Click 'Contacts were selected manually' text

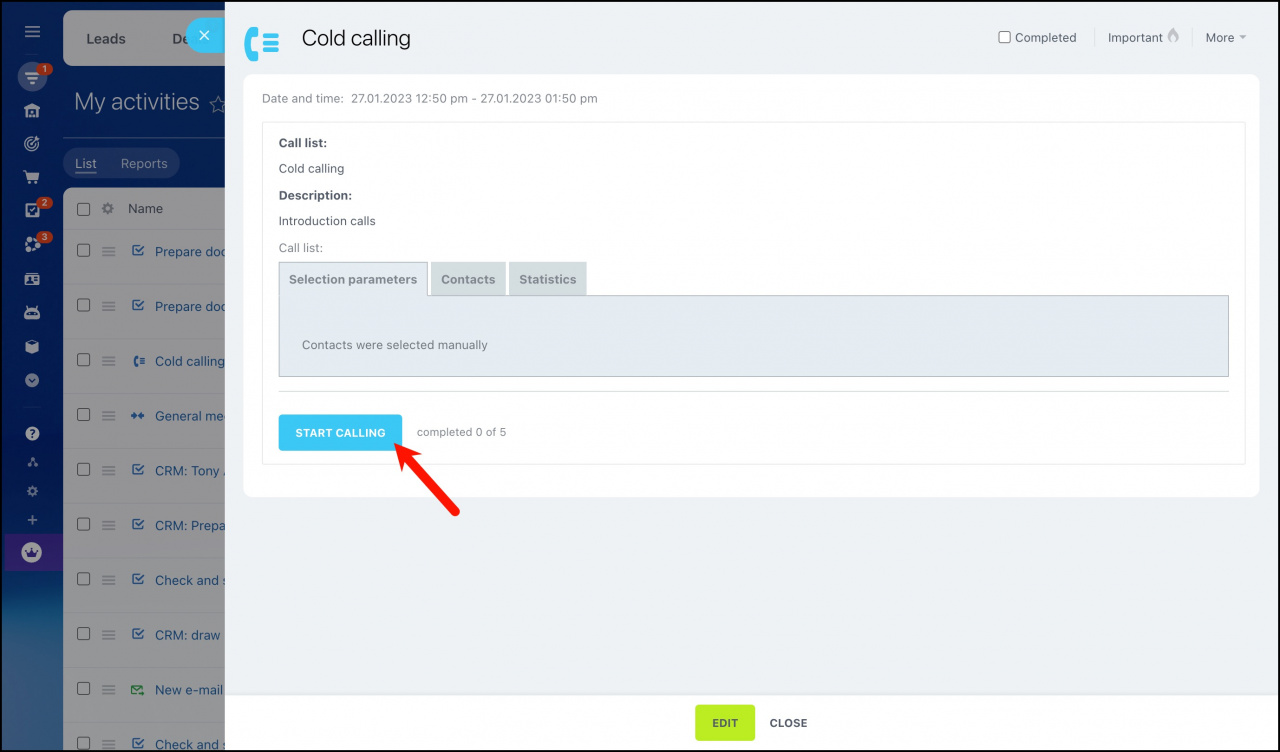click(x=395, y=345)
